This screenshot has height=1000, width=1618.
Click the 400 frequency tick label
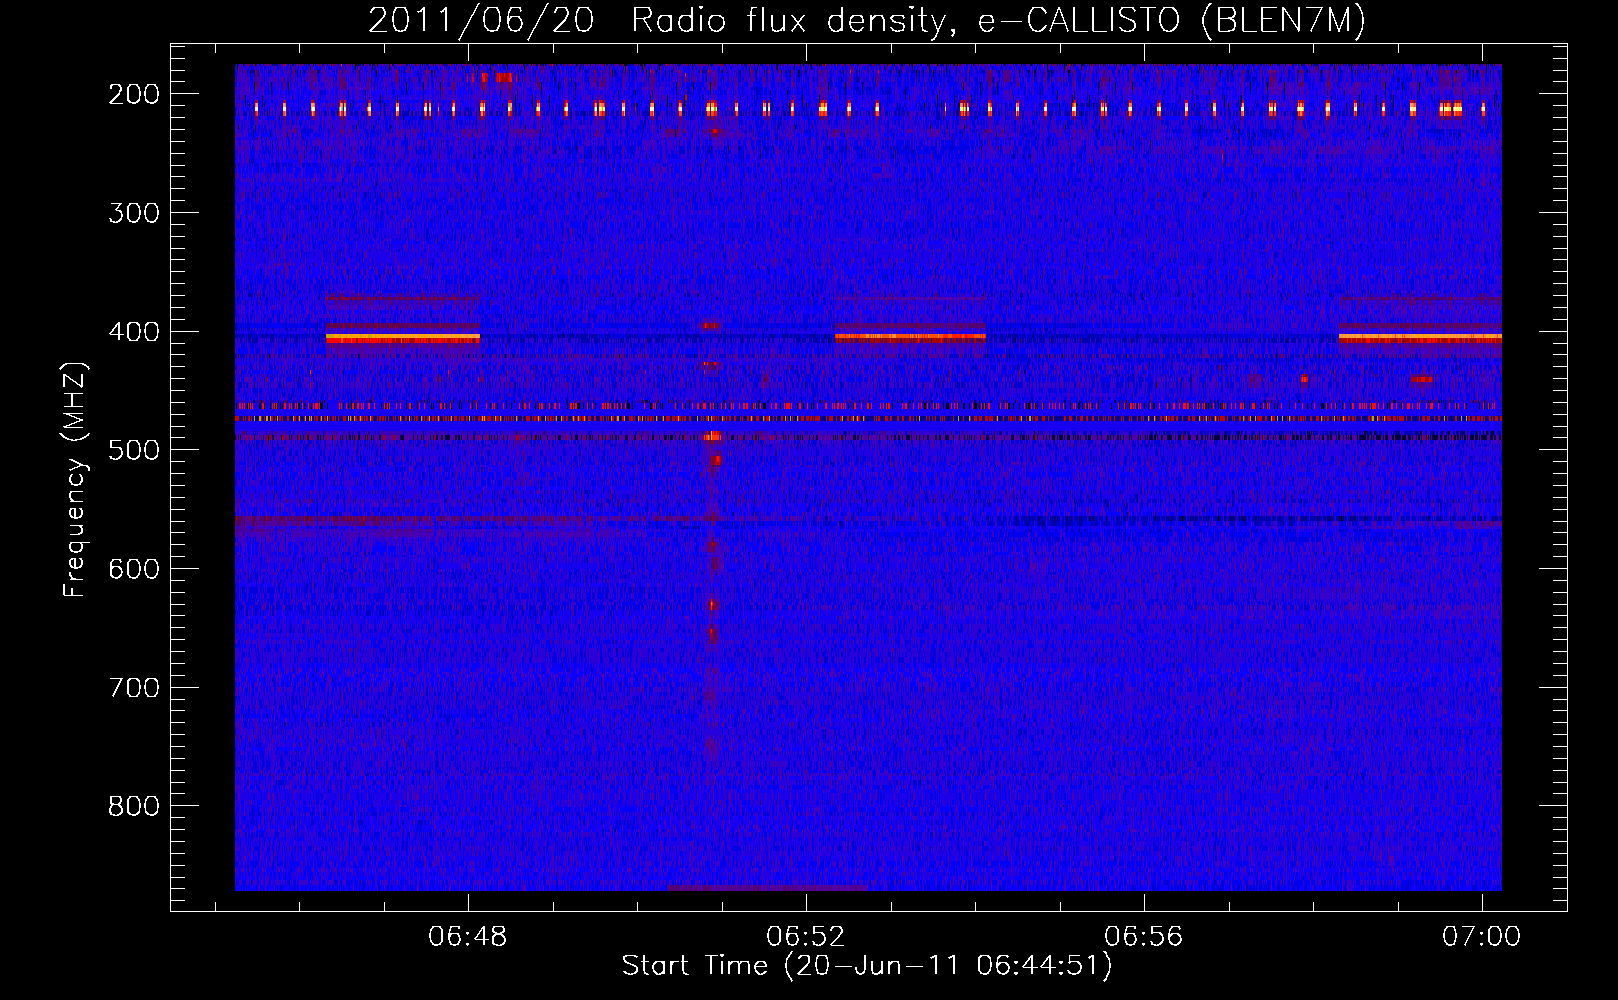tap(134, 332)
